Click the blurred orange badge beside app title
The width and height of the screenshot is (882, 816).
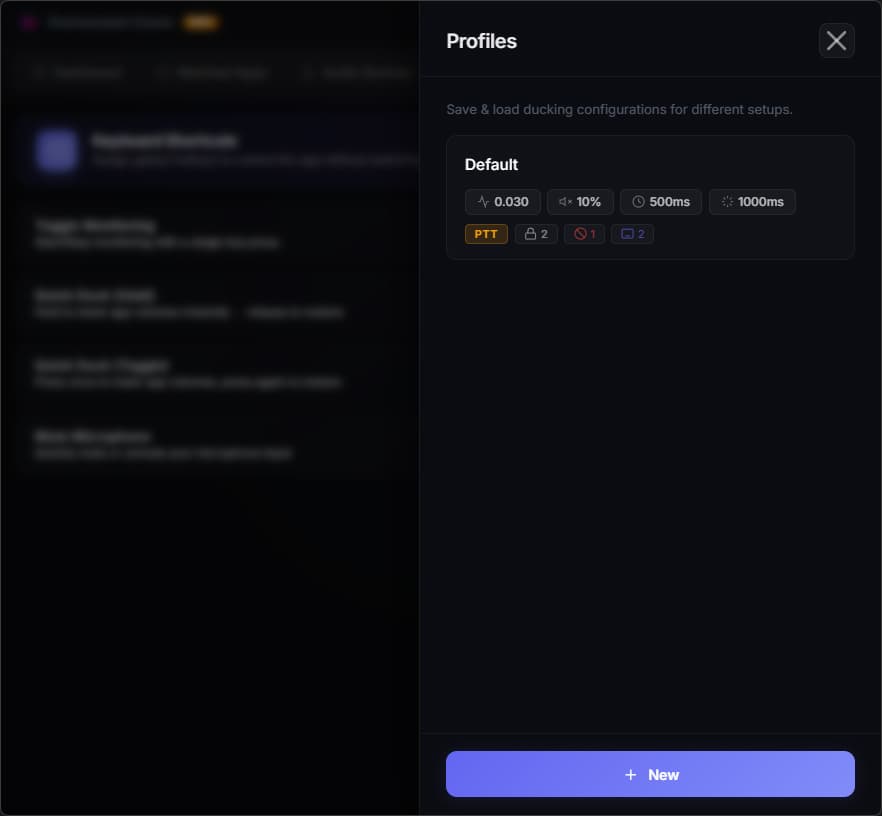[x=200, y=22]
